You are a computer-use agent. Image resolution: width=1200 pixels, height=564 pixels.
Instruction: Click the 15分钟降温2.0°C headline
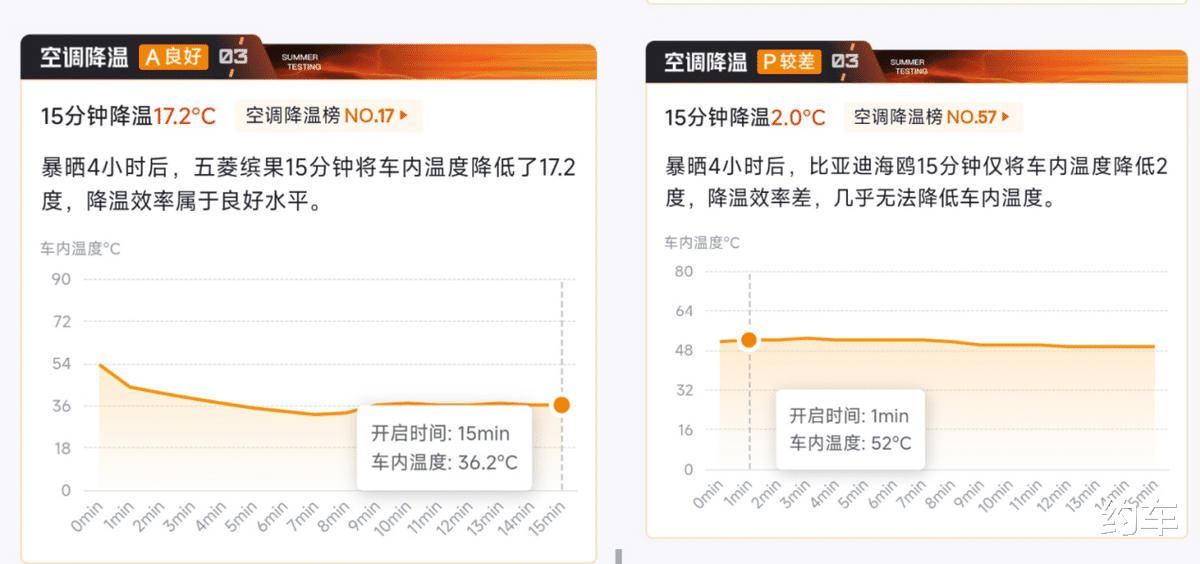746,118
